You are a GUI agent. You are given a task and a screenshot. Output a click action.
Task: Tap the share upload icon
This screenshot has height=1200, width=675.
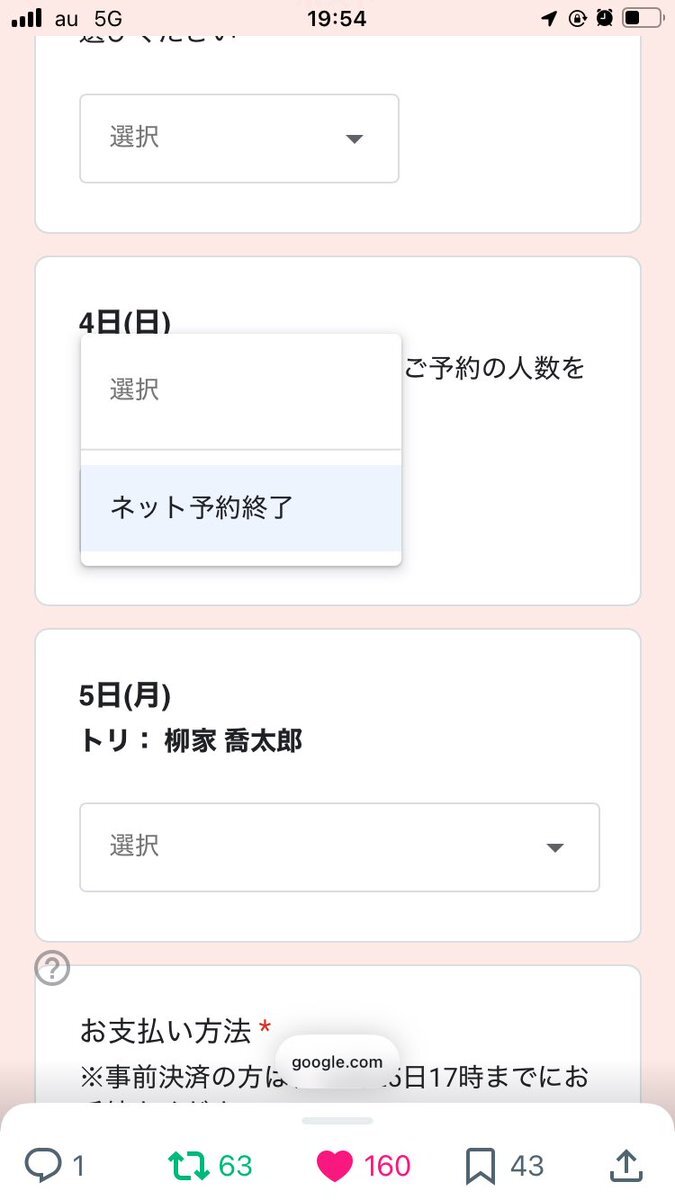click(x=625, y=1165)
